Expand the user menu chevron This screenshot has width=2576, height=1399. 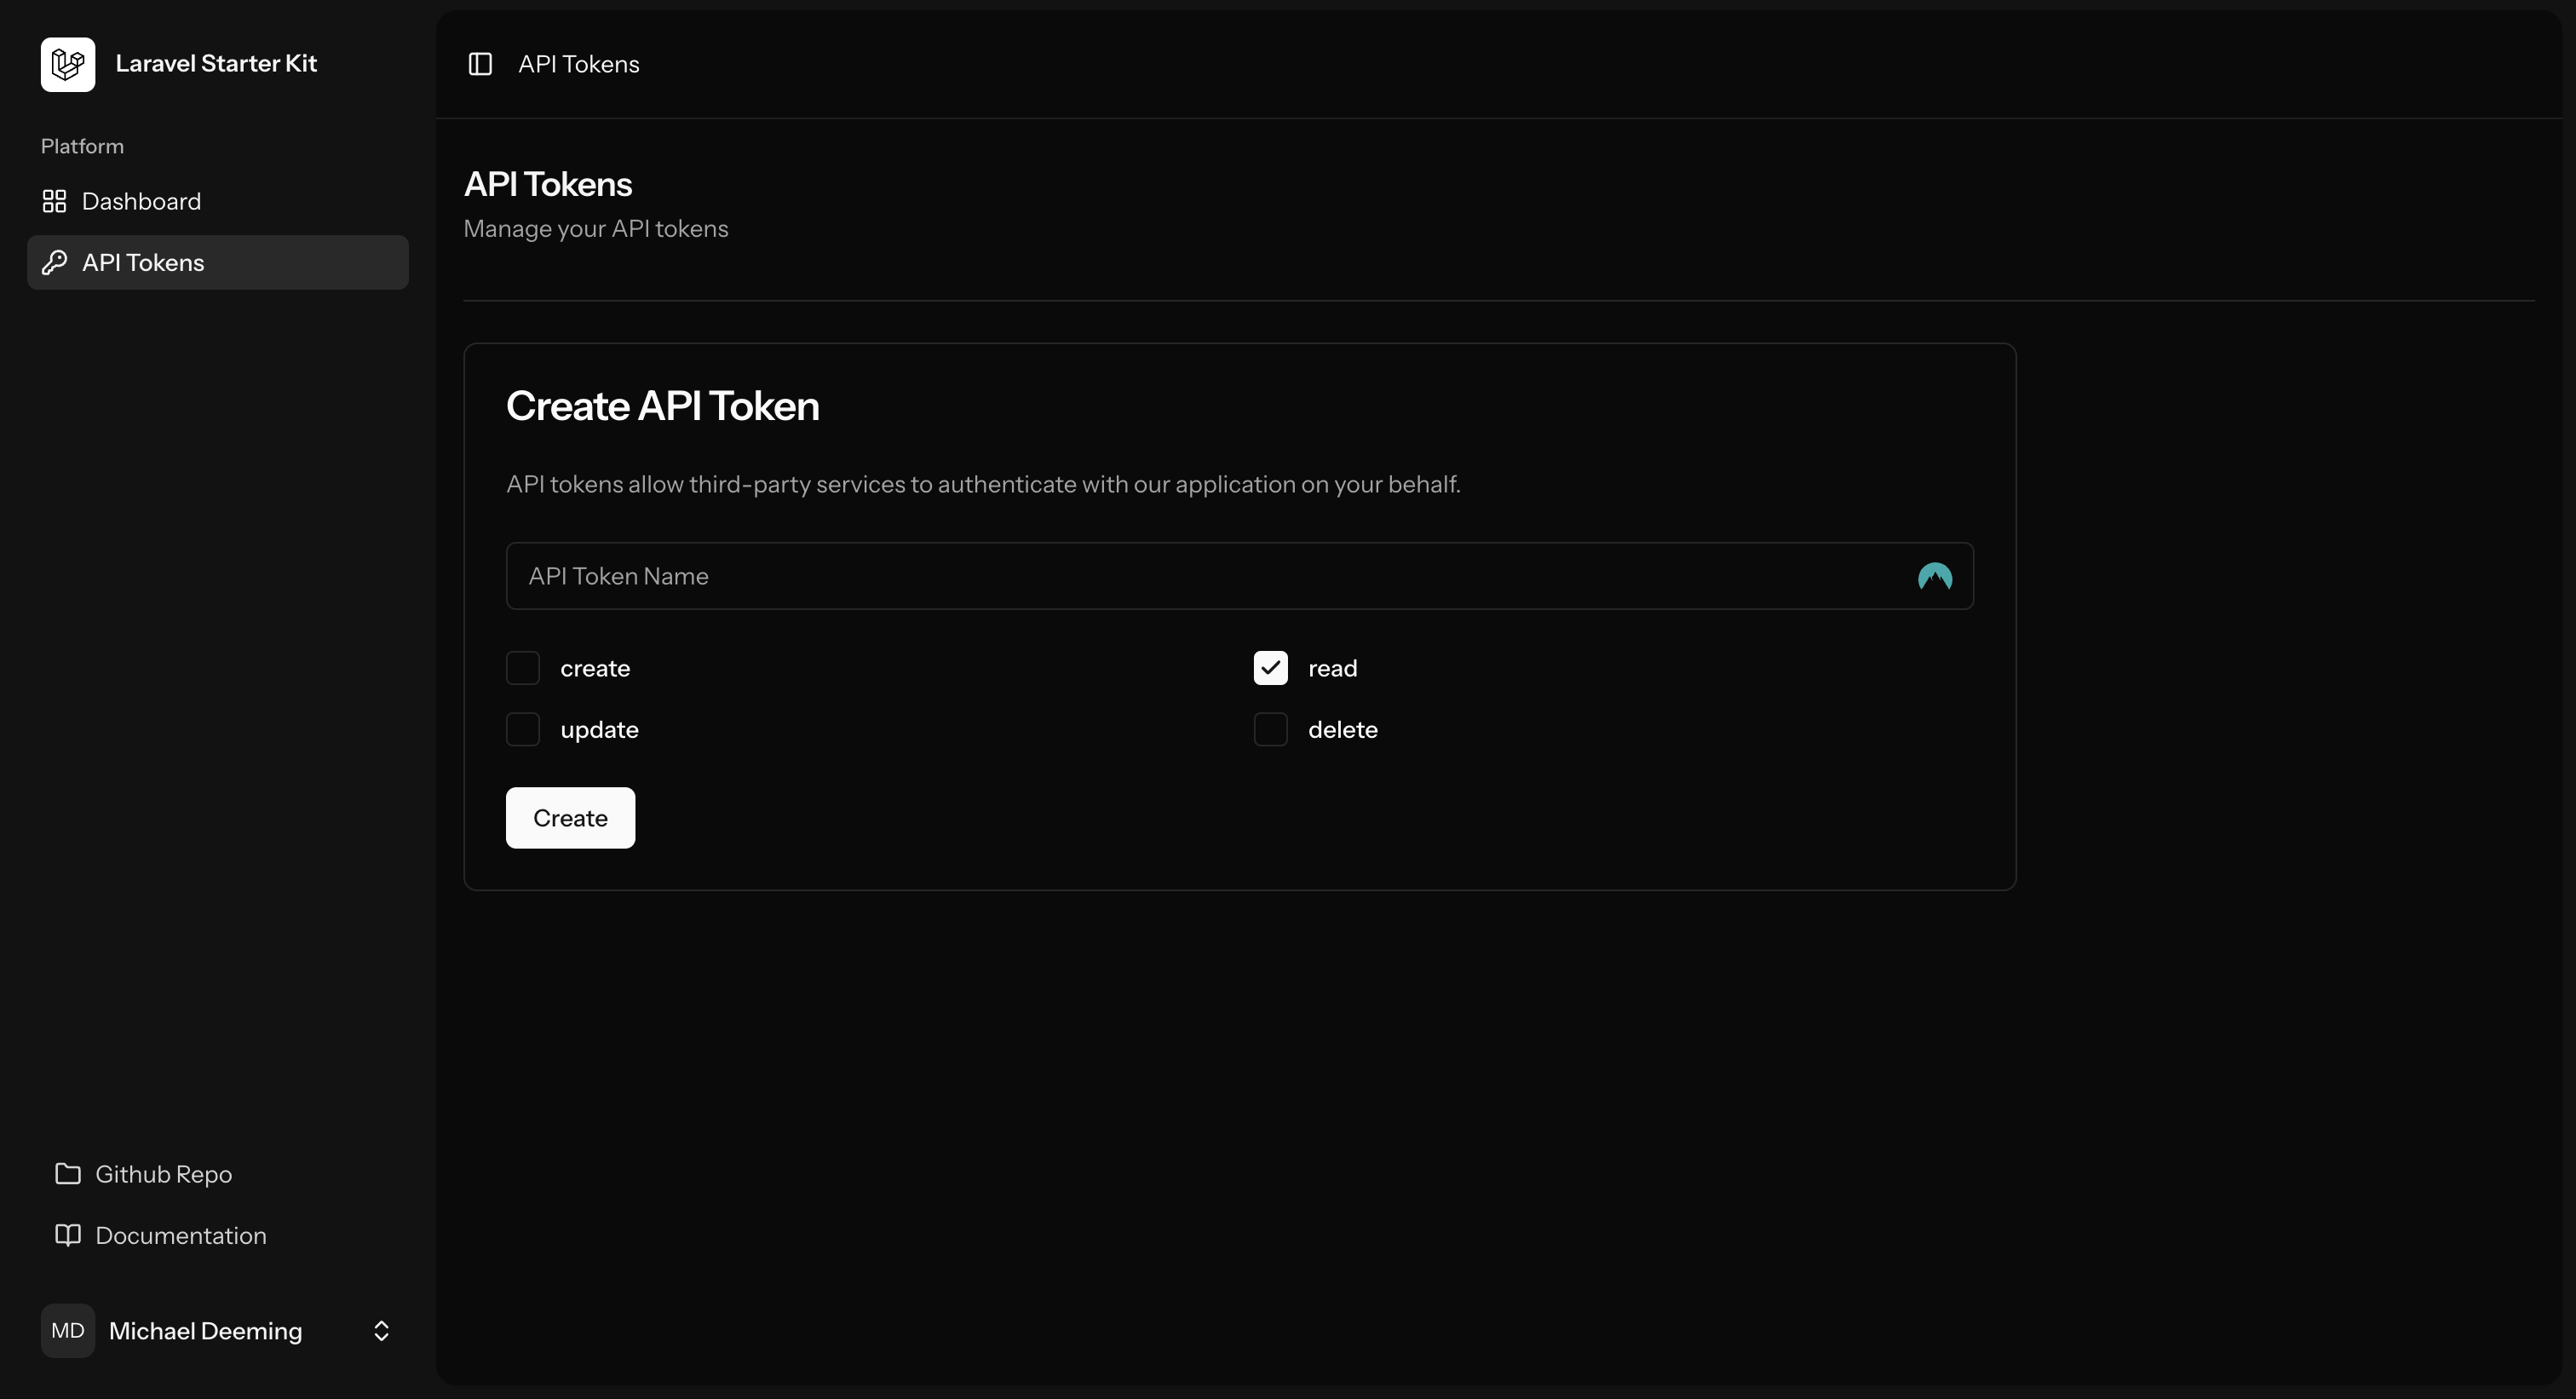pyautogui.click(x=381, y=1330)
